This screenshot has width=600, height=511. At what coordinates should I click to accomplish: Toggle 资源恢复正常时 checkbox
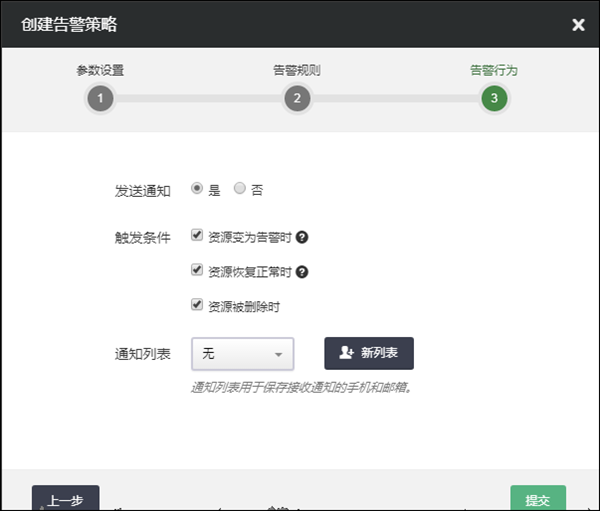click(x=197, y=271)
